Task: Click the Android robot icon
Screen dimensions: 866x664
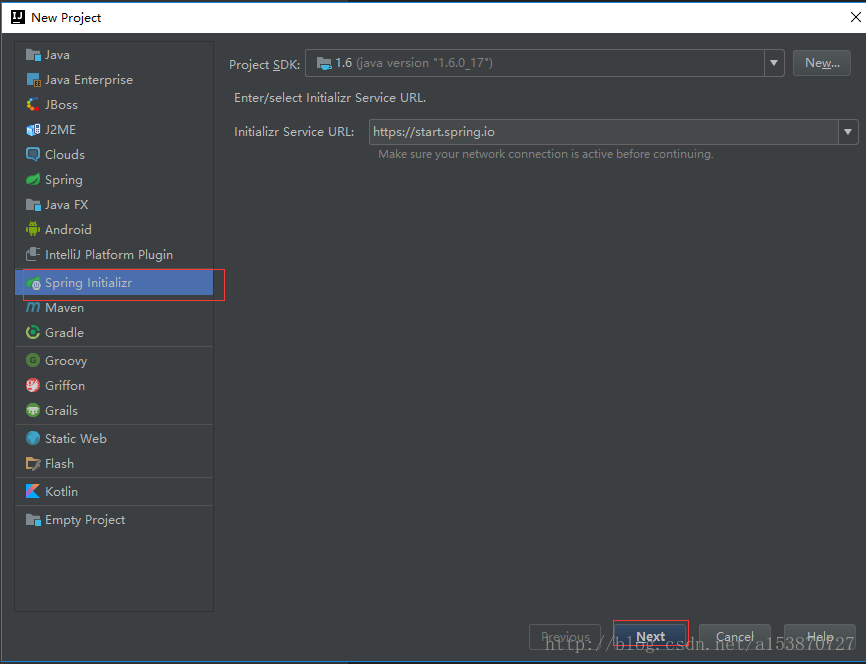Action: [33, 229]
